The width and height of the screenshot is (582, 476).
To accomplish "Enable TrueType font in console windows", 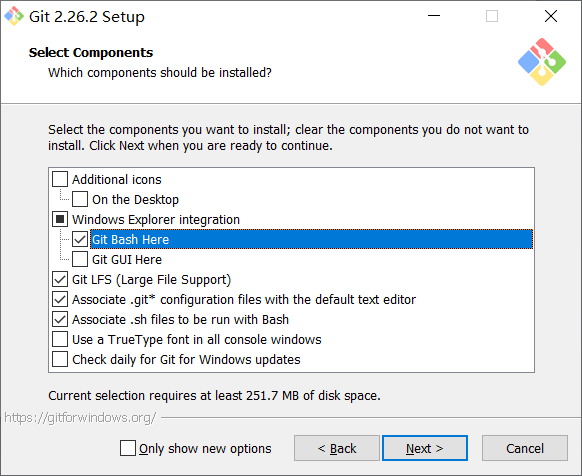I will [60, 339].
